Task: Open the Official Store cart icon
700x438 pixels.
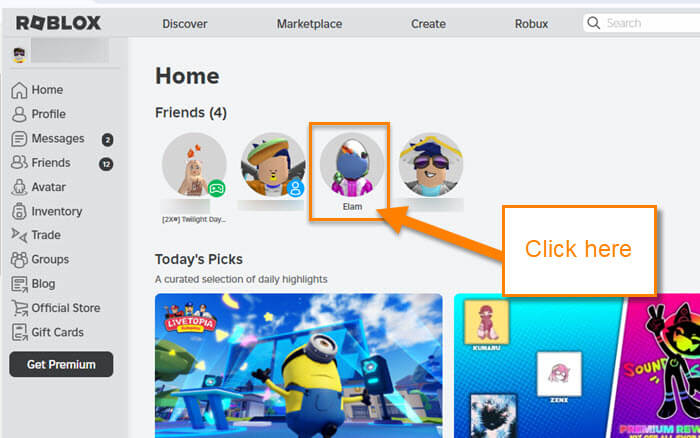Action: (19, 308)
